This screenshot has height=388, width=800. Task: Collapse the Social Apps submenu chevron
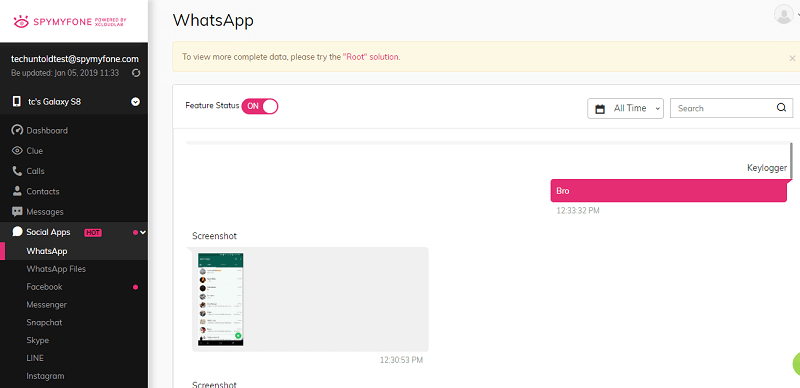pos(143,232)
